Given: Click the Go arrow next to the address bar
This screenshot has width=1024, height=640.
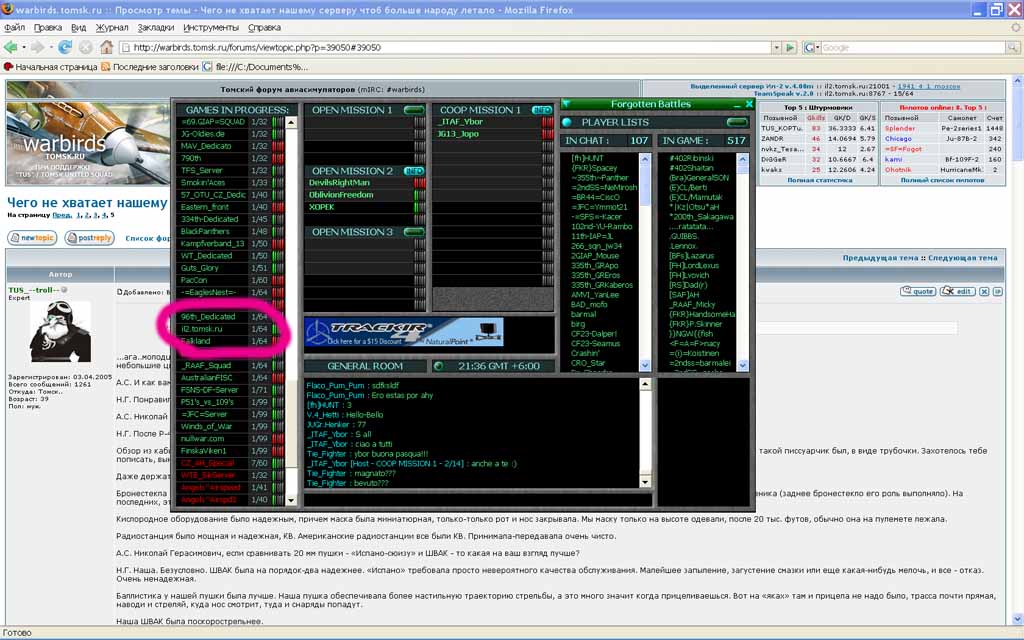Looking at the screenshot, I should (x=790, y=47).
